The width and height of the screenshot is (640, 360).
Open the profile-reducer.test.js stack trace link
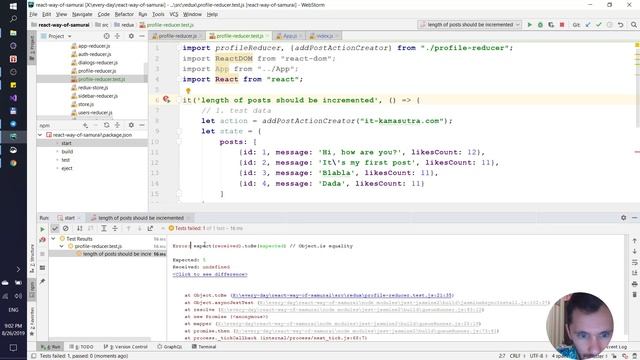click(x=342, y=295)
